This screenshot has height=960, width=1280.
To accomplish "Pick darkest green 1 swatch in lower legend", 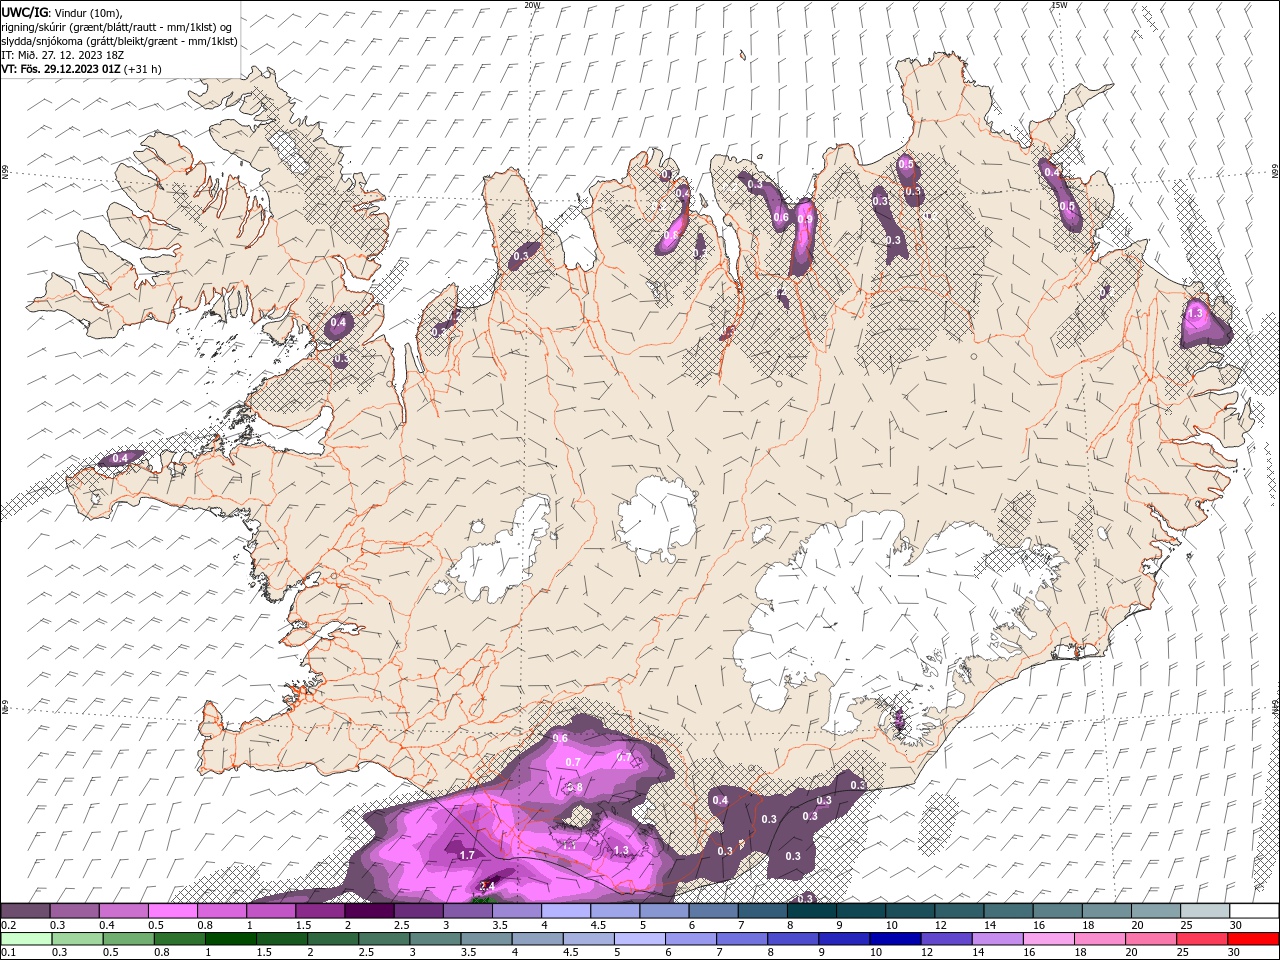I will pyautogui.click(x=230, y=939).
